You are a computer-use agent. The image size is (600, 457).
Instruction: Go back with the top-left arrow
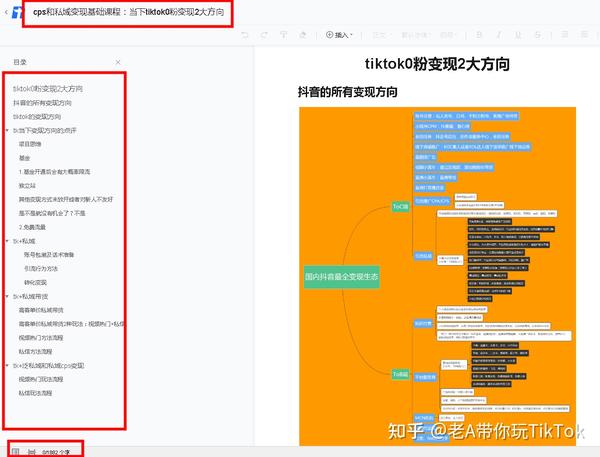click(6, 12)
